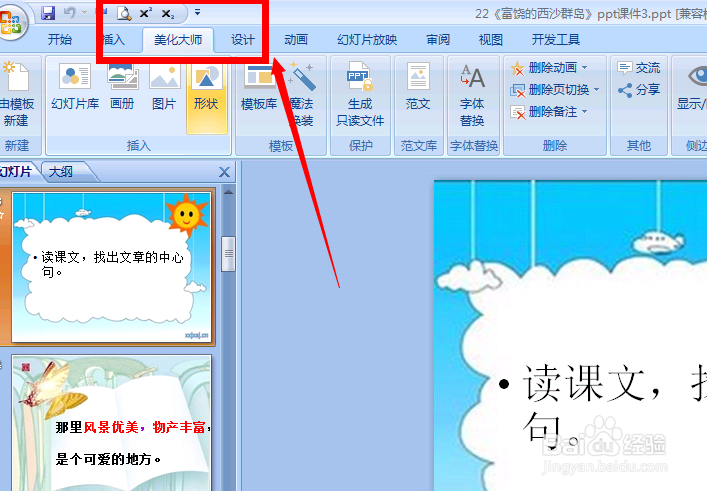
Task: Click the Office button logo
Action: coord(11,21)
